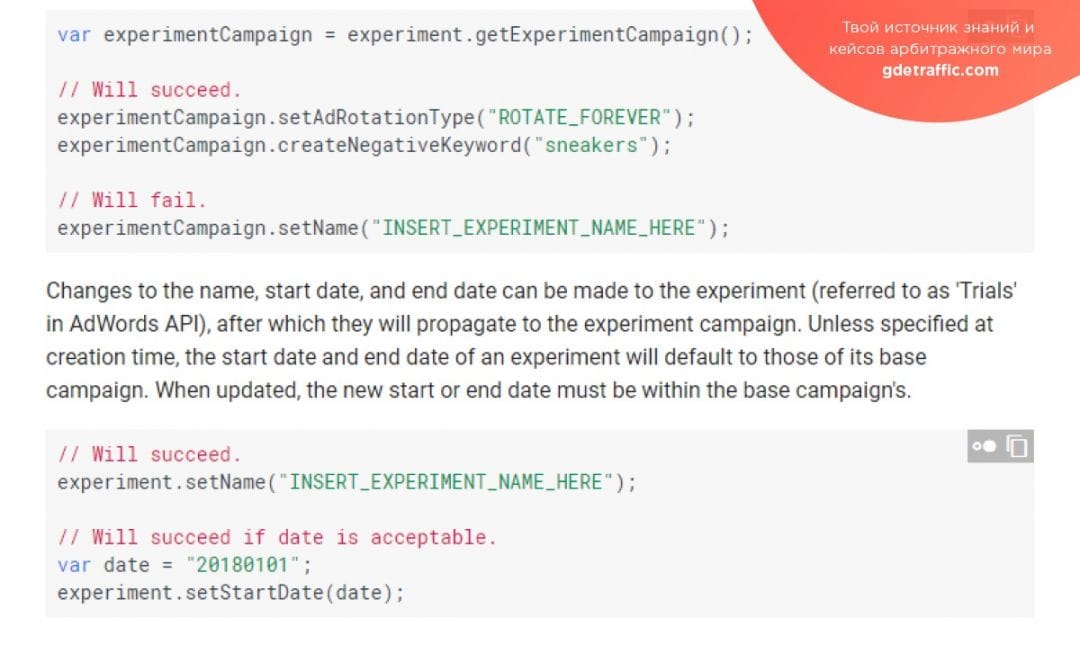This screenshot has height=645, width=1080.
Task: Click paragraph line beginning 'in AdWords API)'
Action: [519, 324]
